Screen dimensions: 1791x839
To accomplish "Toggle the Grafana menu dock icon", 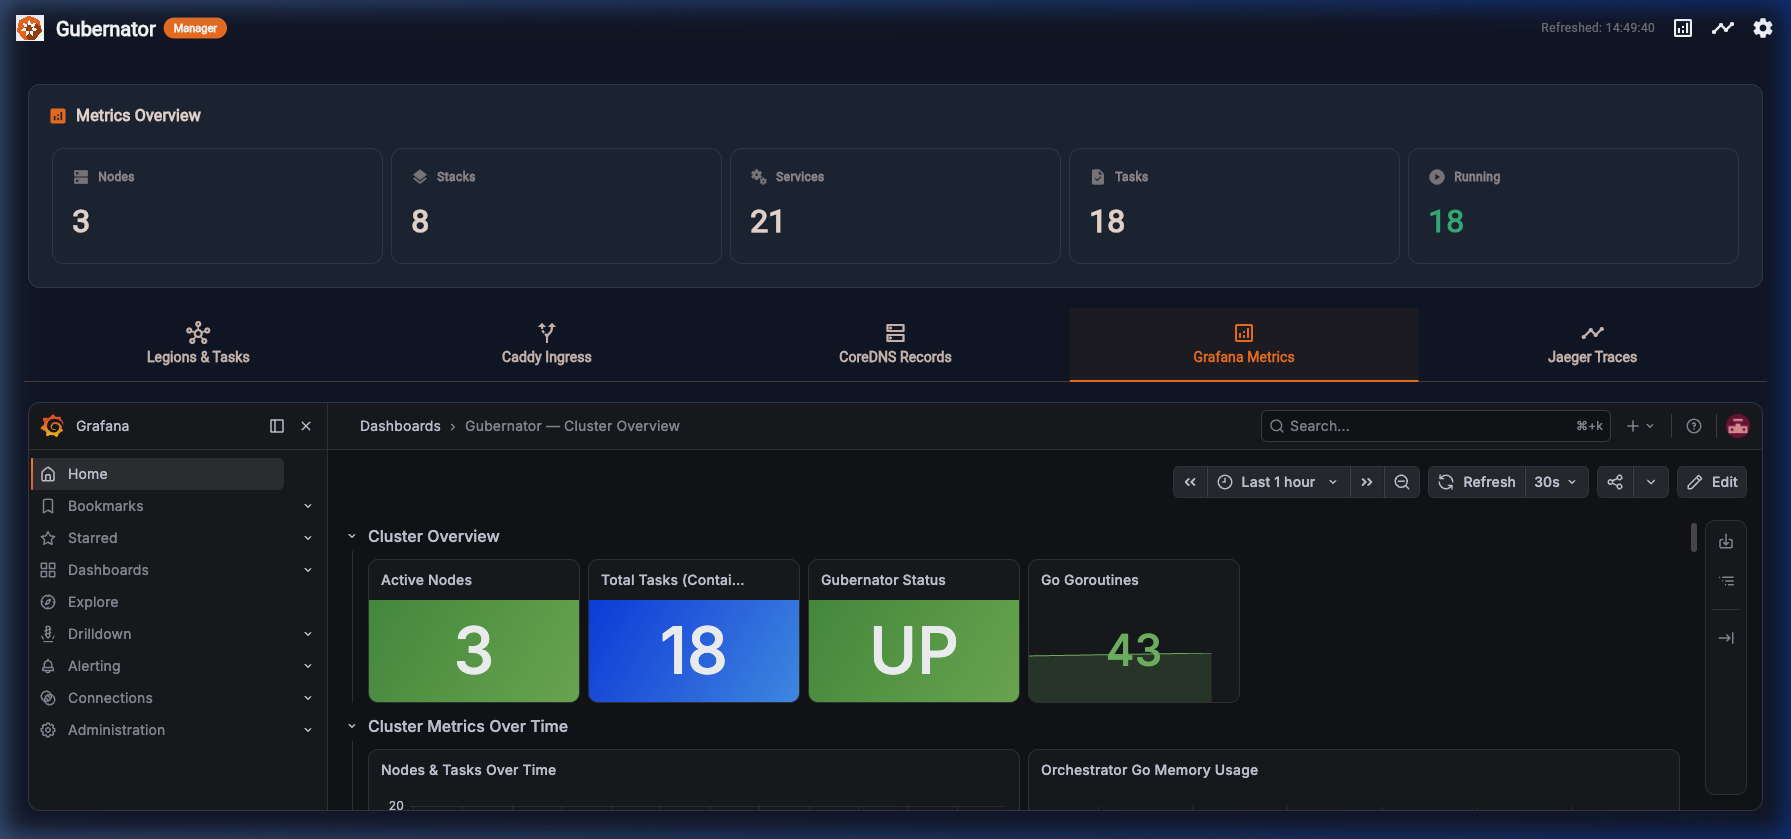I will click(x=277, y=426).
